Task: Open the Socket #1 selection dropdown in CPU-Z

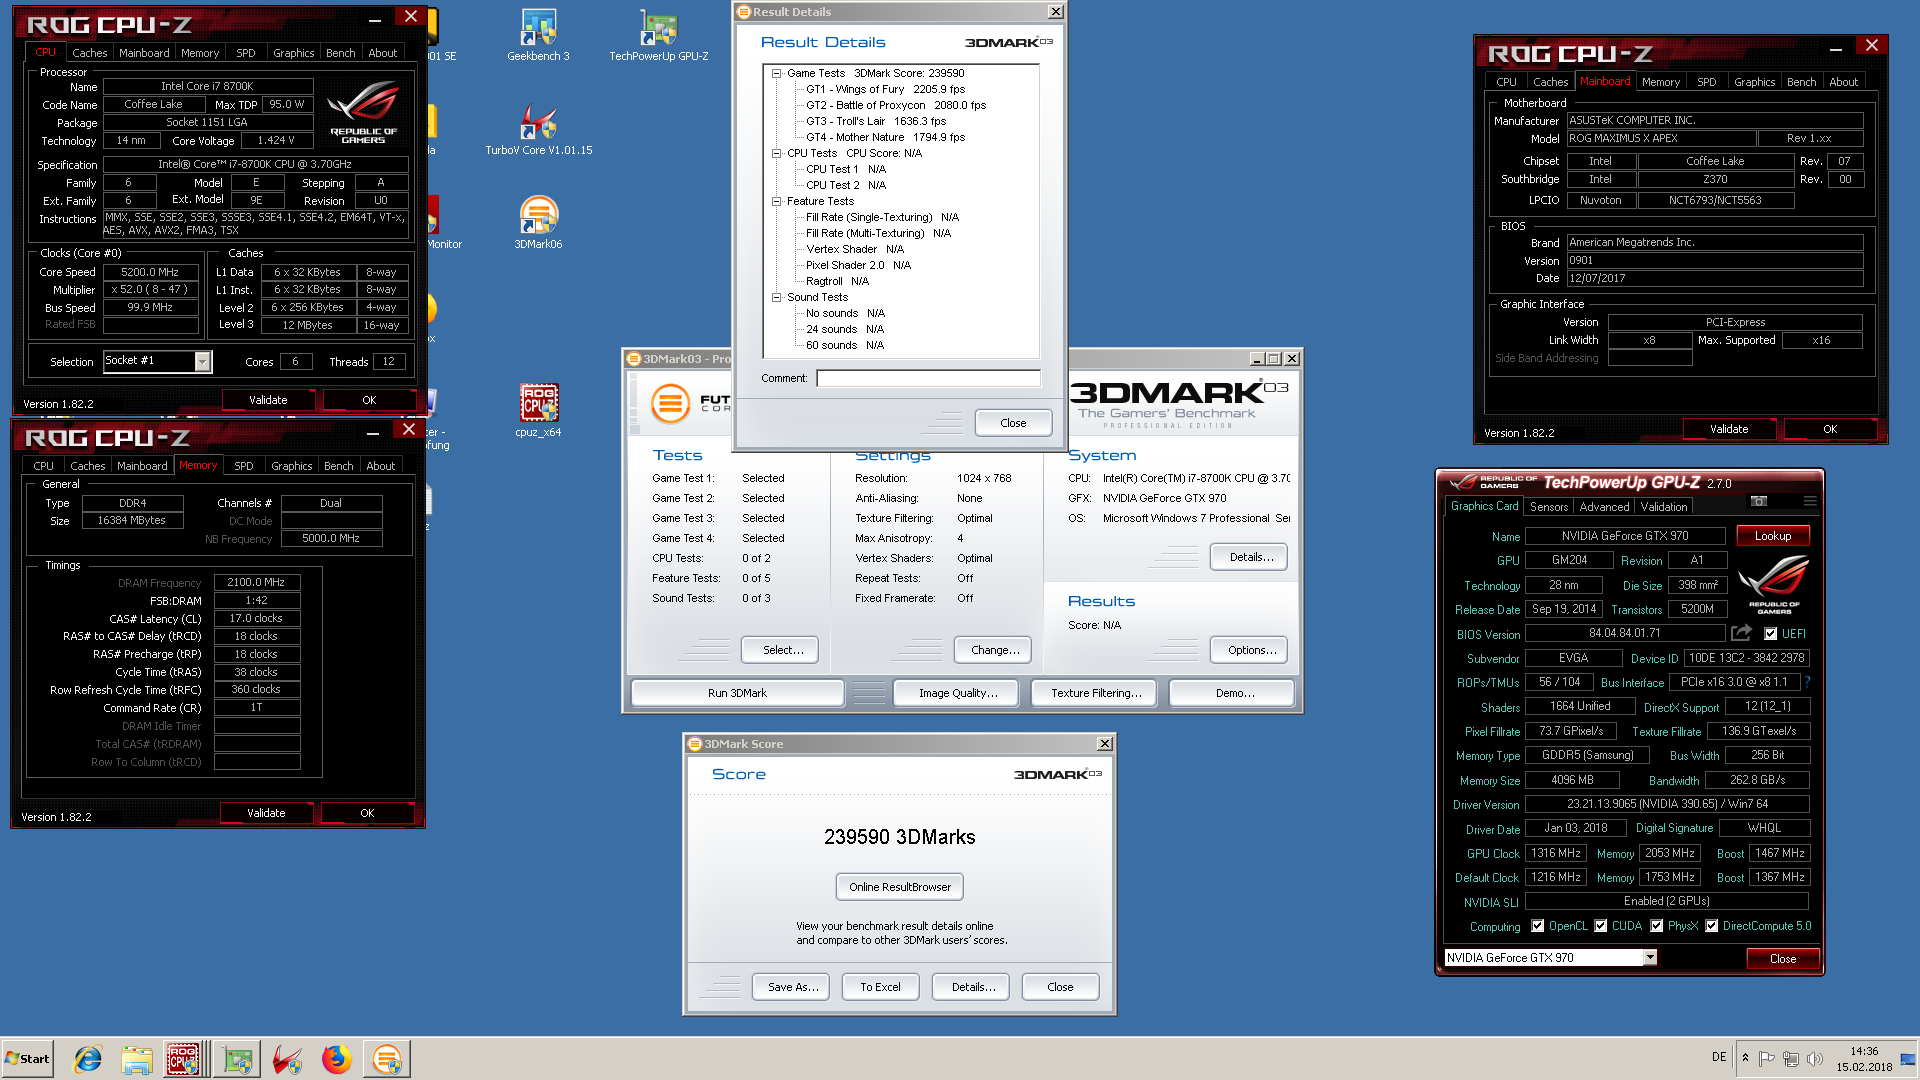Action: tap(202, 361)
